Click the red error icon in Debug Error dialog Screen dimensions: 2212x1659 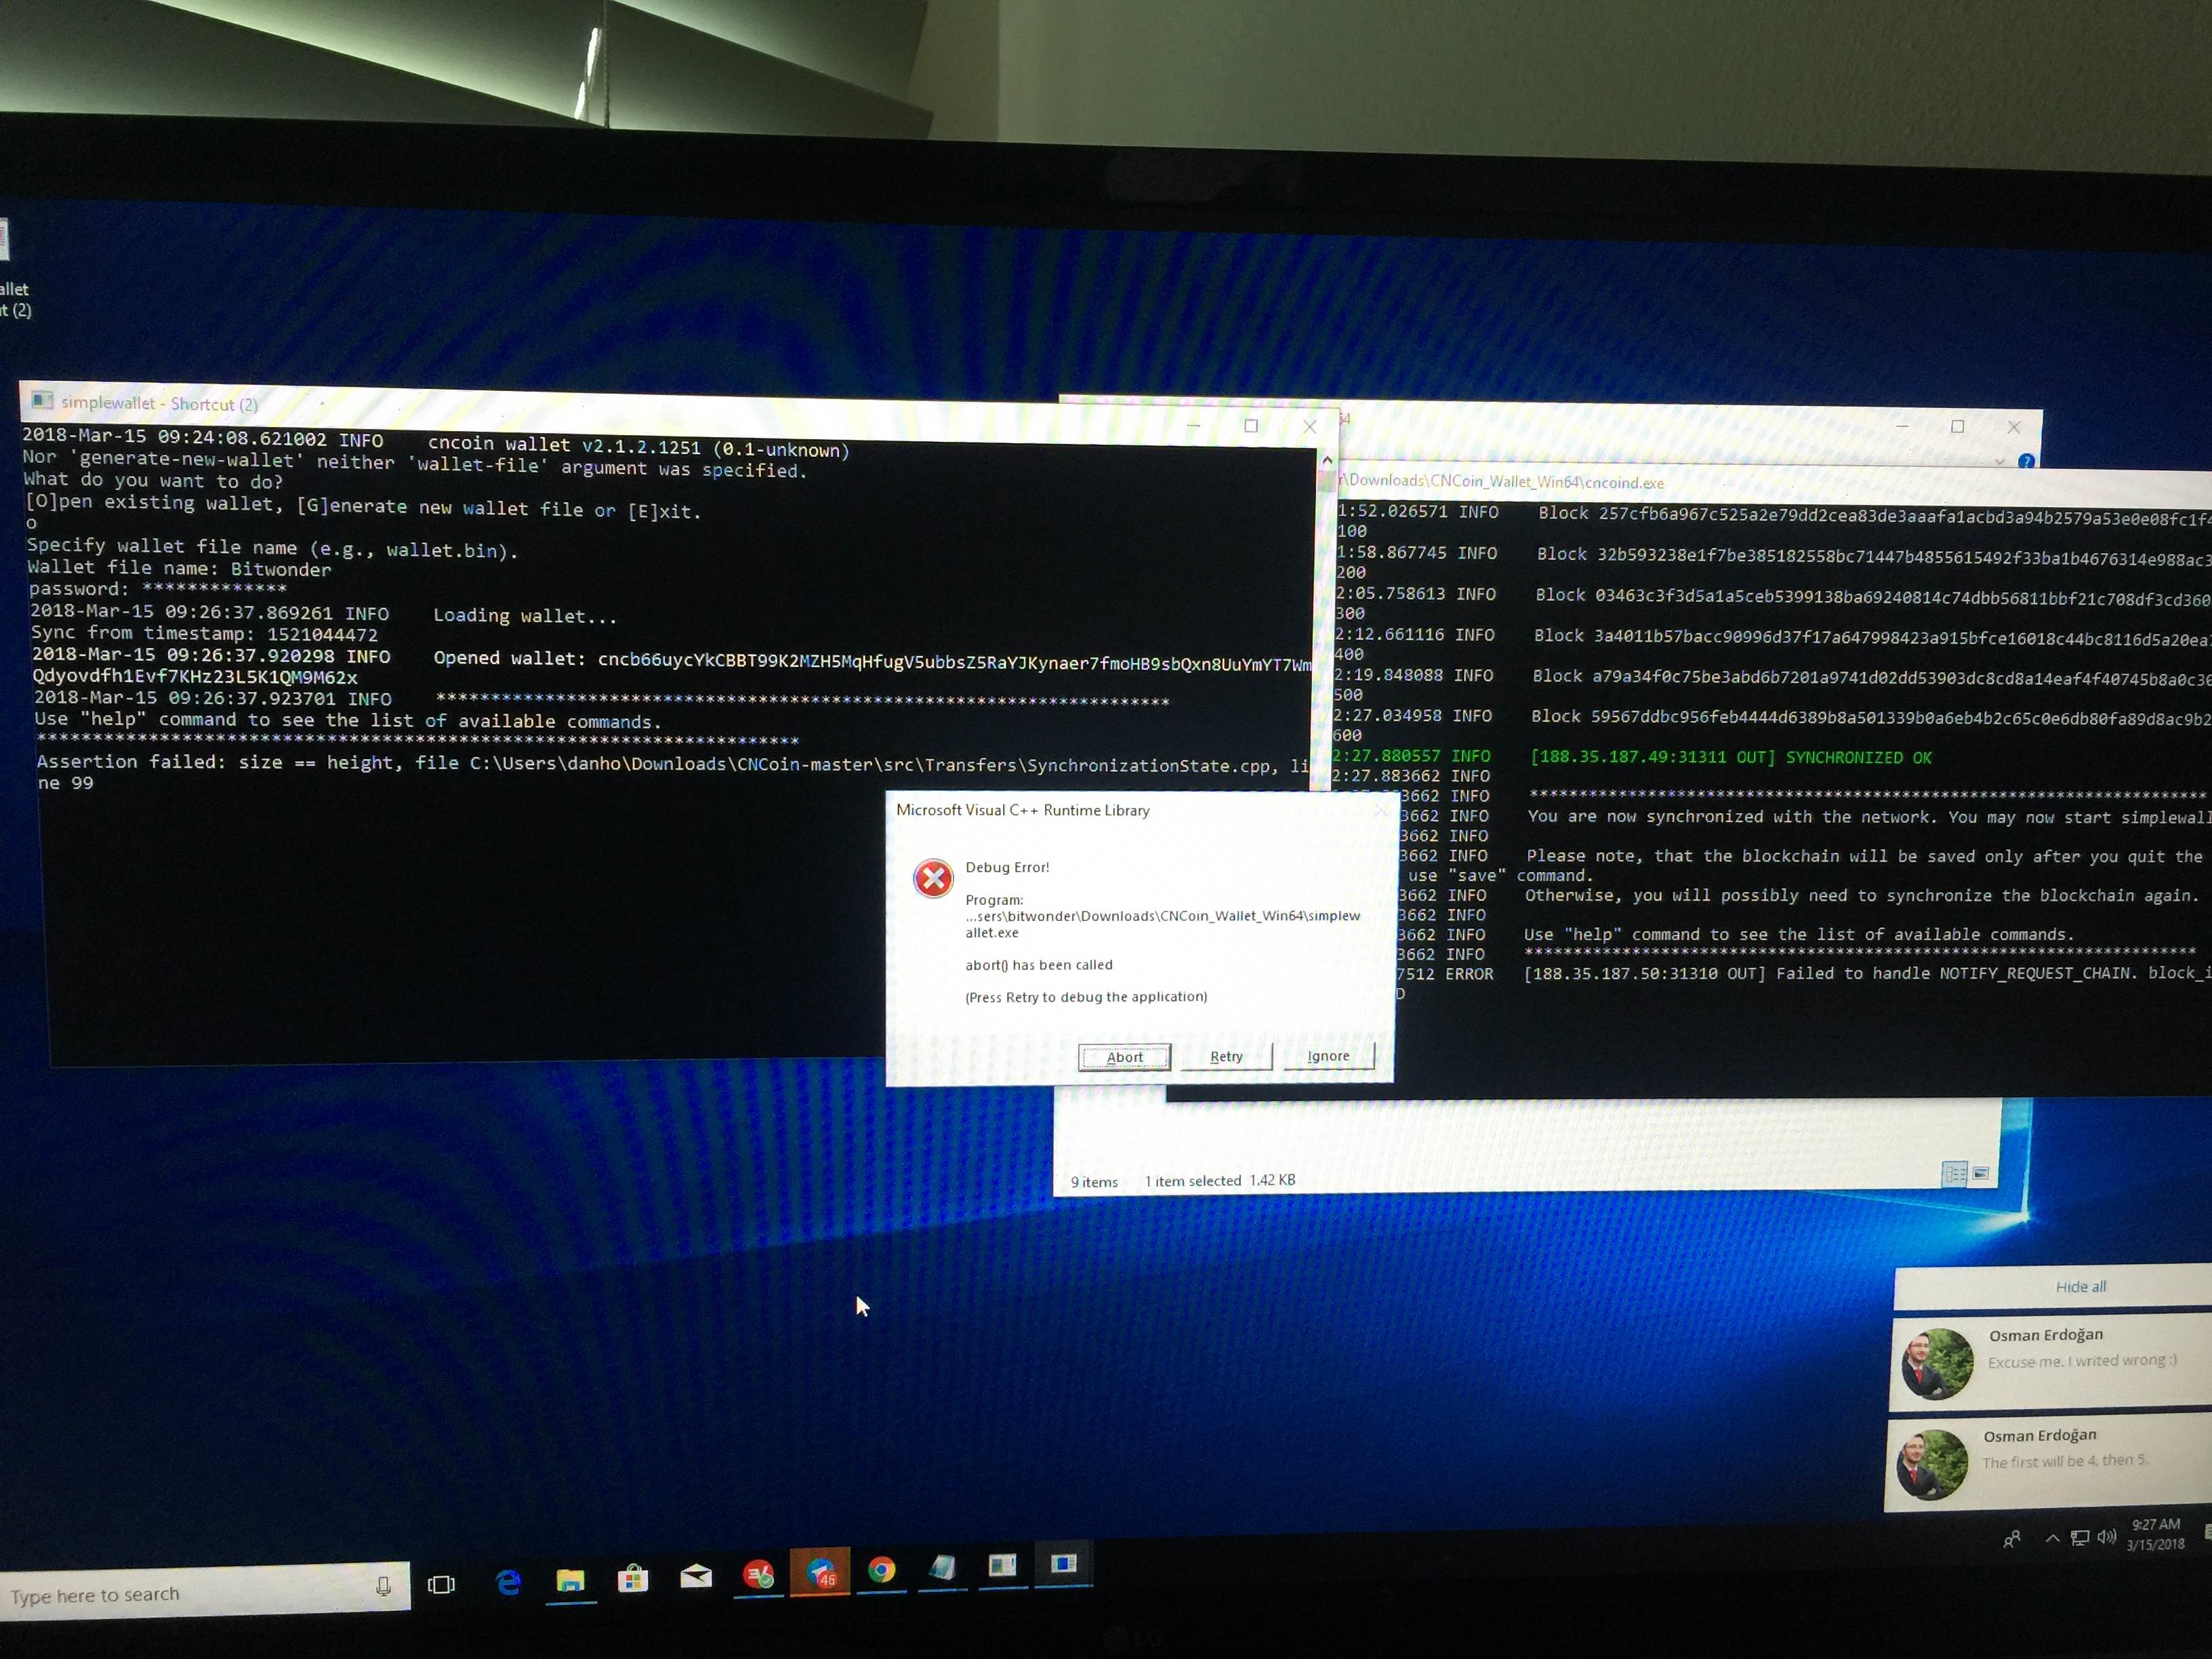click(x=933, y=879)
